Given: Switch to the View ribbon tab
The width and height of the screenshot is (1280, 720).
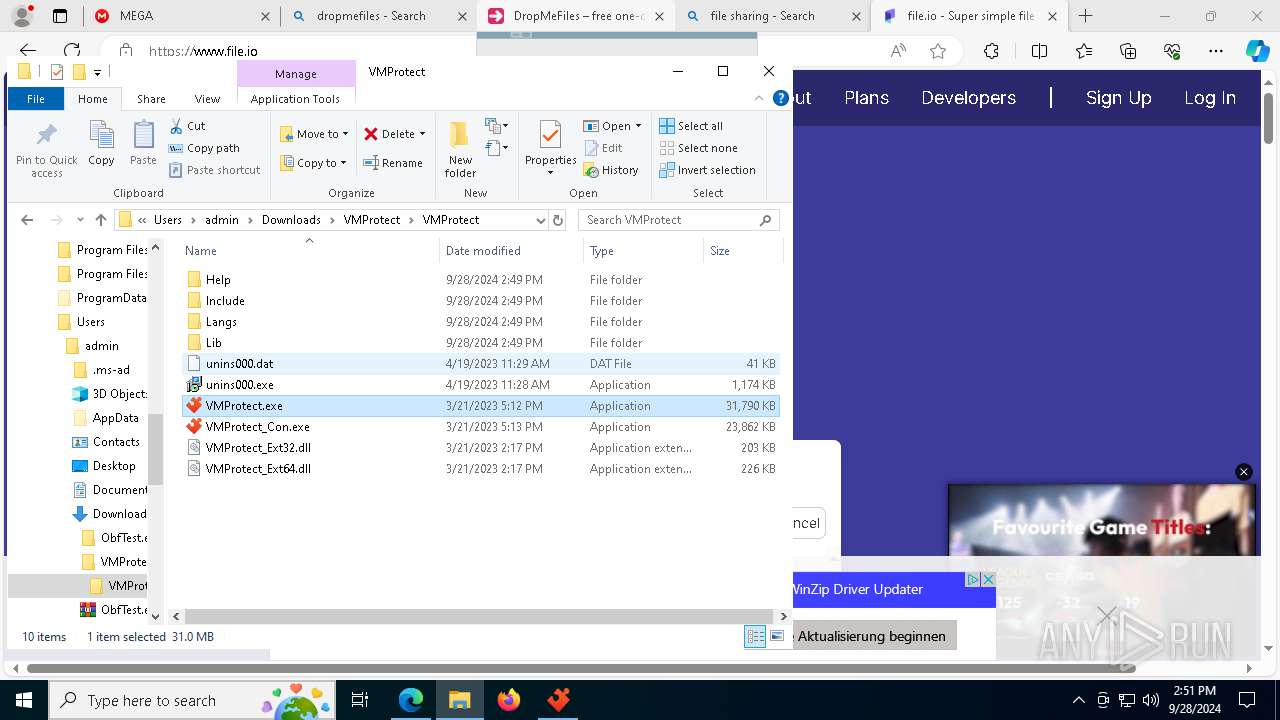Looking at the screenshot, I should point(207,99).
